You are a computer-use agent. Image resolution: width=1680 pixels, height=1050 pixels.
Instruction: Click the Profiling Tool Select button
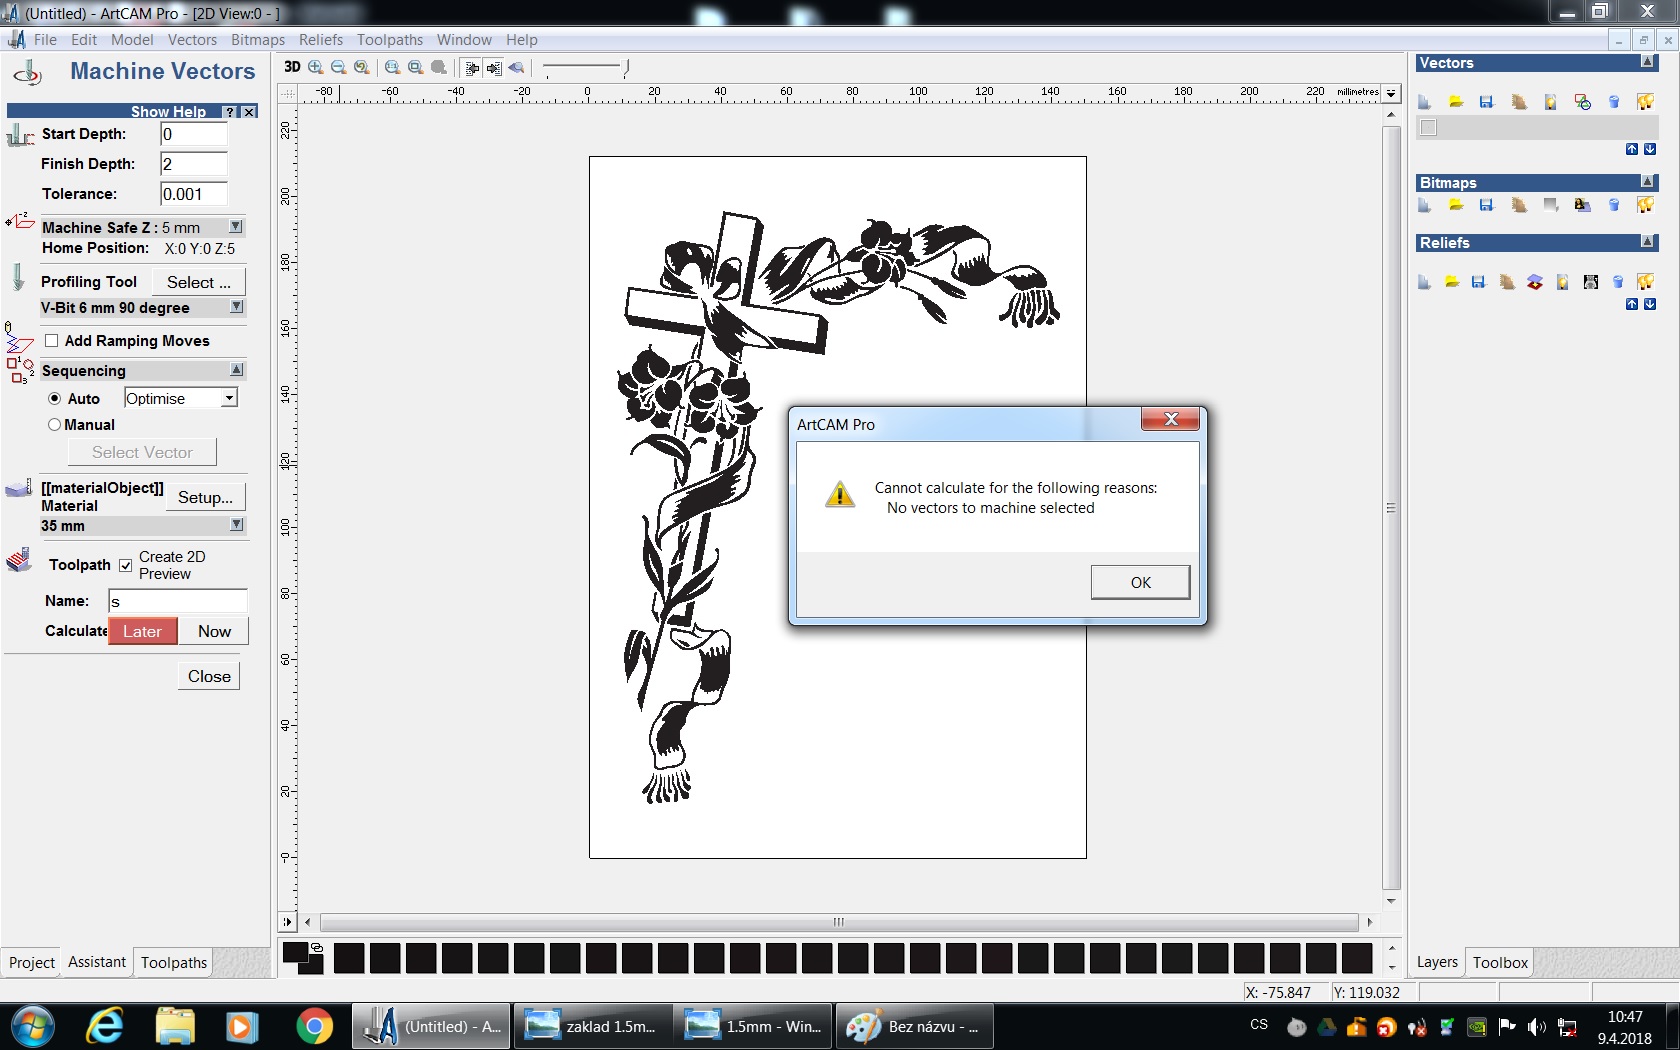click(198, 282)
